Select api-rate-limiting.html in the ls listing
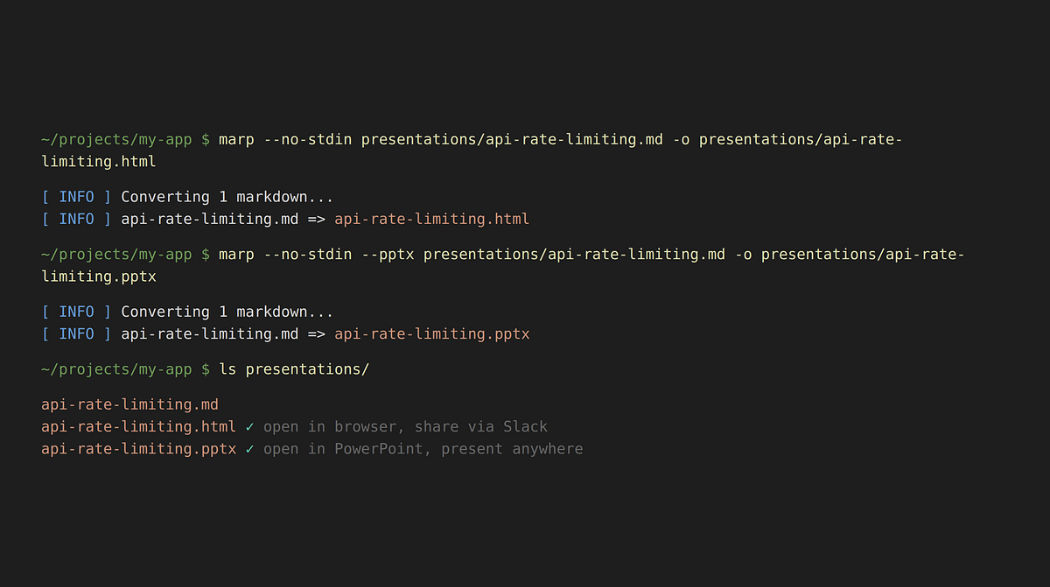Viewport: 1050px width, 587px height. point(138,427)
